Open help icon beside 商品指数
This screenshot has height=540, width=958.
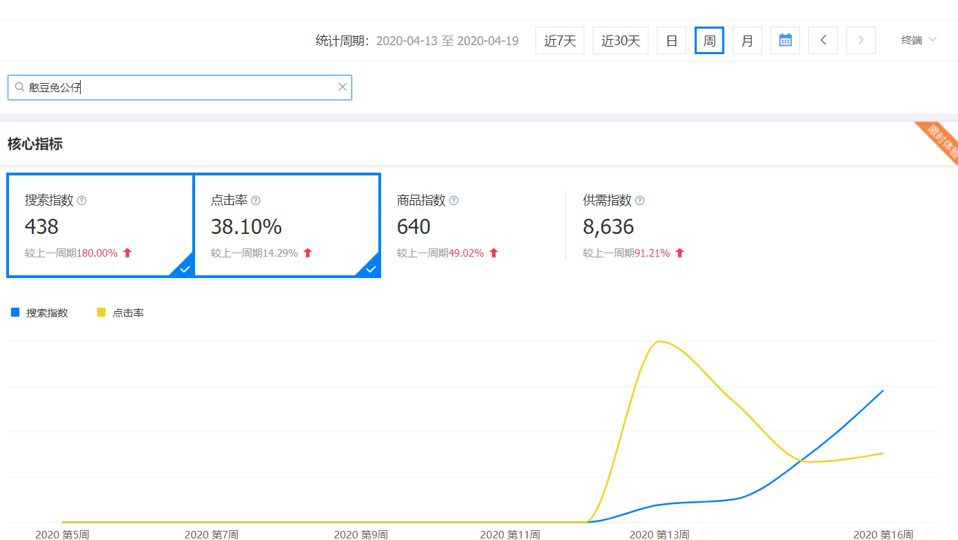click(x=454, y=201)
